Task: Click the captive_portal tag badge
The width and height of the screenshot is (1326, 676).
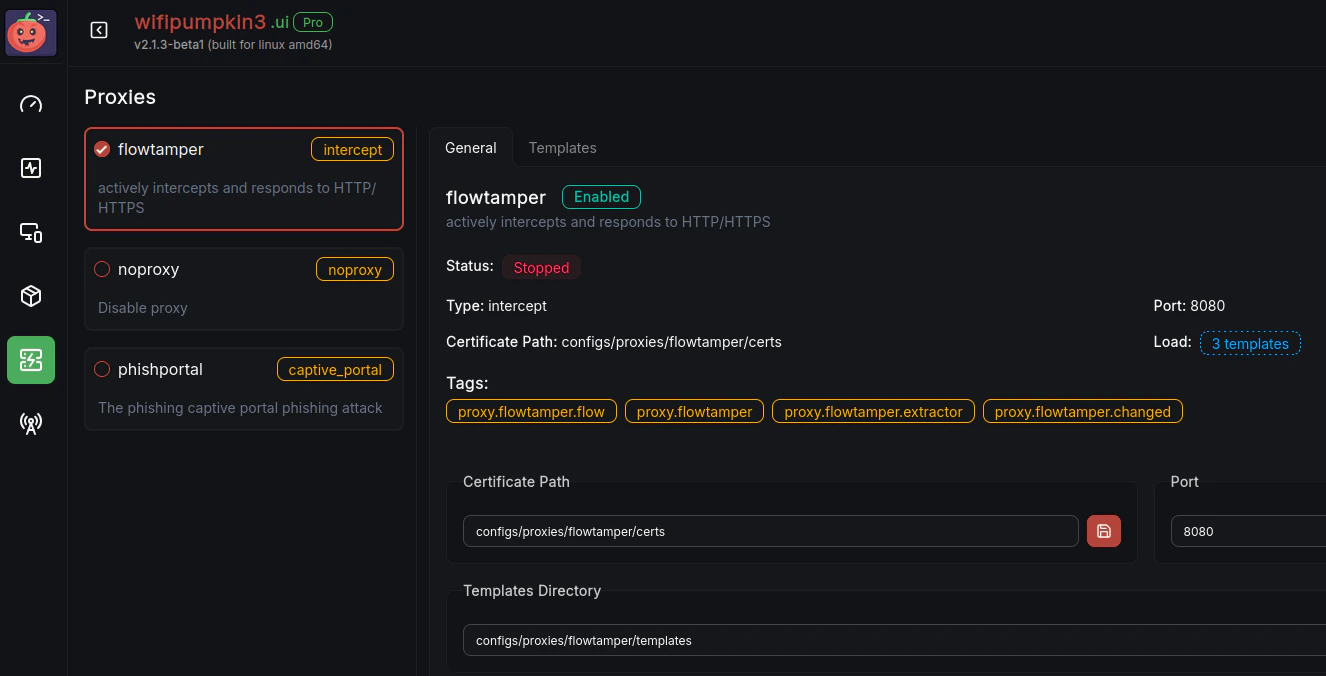Action: click(335, 370)
